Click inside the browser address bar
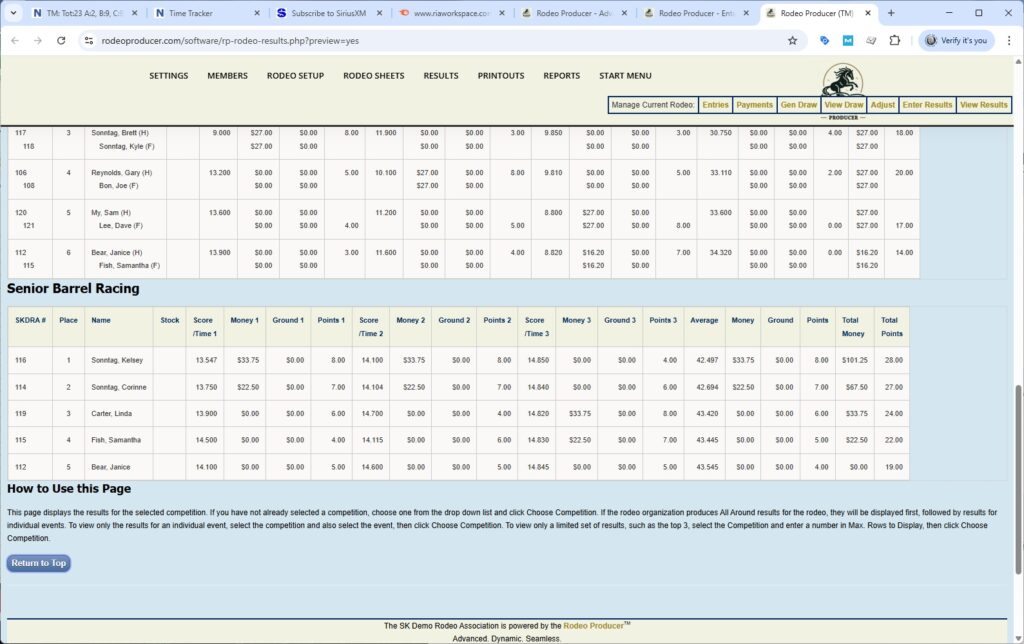This screenshot has height=644, width=1024. click(300, 40)
